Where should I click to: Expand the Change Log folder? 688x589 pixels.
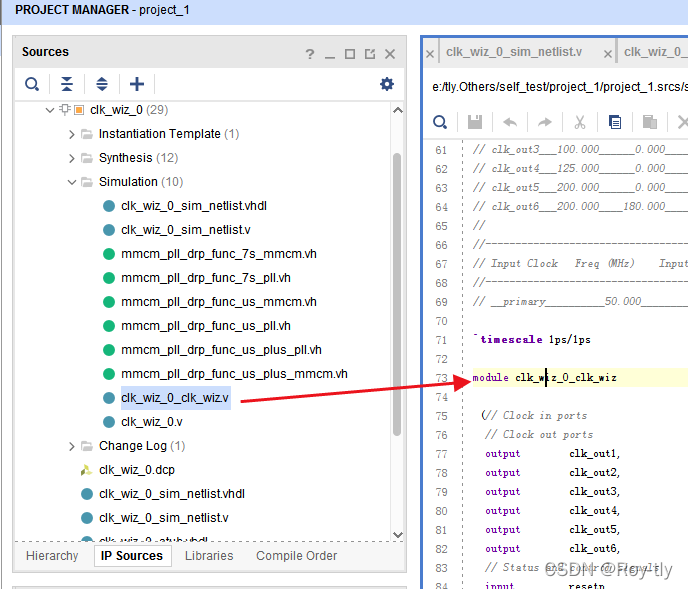click(x=72, y=446)
